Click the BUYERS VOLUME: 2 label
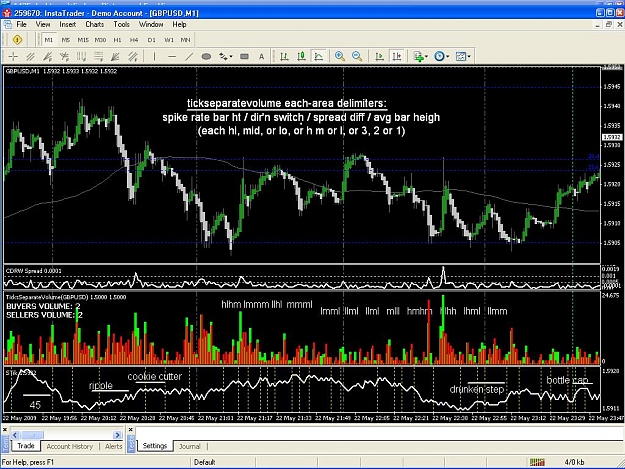Image resolution: width=625 pixels, height=469 pixels. [43, 306]
